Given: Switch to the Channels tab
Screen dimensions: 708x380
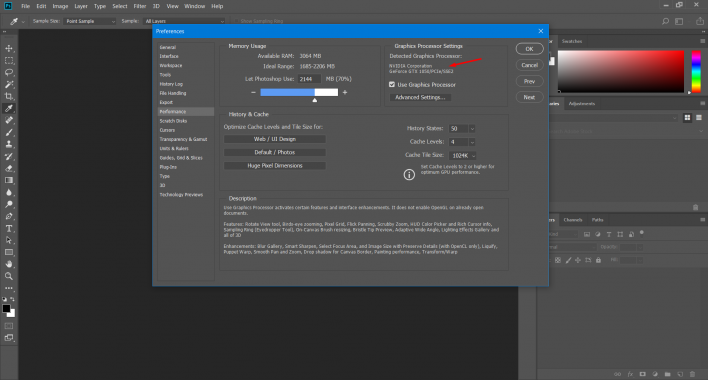Looking at the screenshot, I should click(x=573, y=220).
